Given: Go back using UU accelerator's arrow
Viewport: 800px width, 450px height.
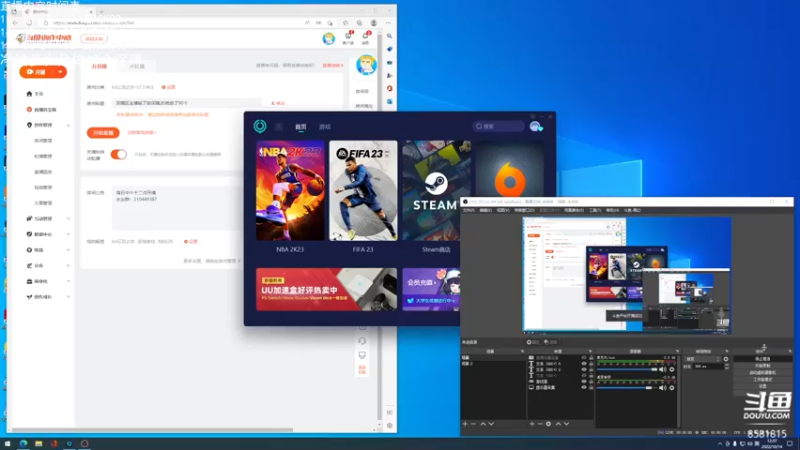Looking at the screenshot, I should [279, 127].
